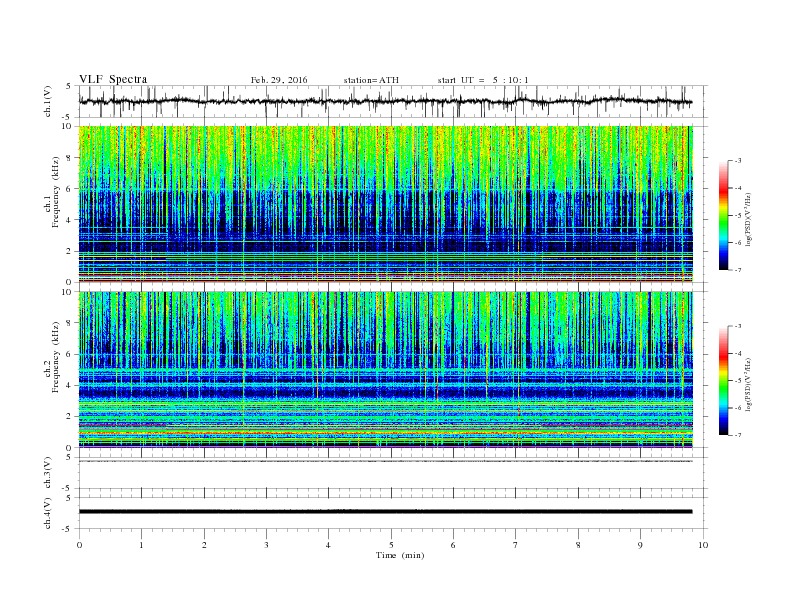The height and width of the screenshot is (612, 792).
Task: Click the start UT time label
Action: tap(483, 80)
